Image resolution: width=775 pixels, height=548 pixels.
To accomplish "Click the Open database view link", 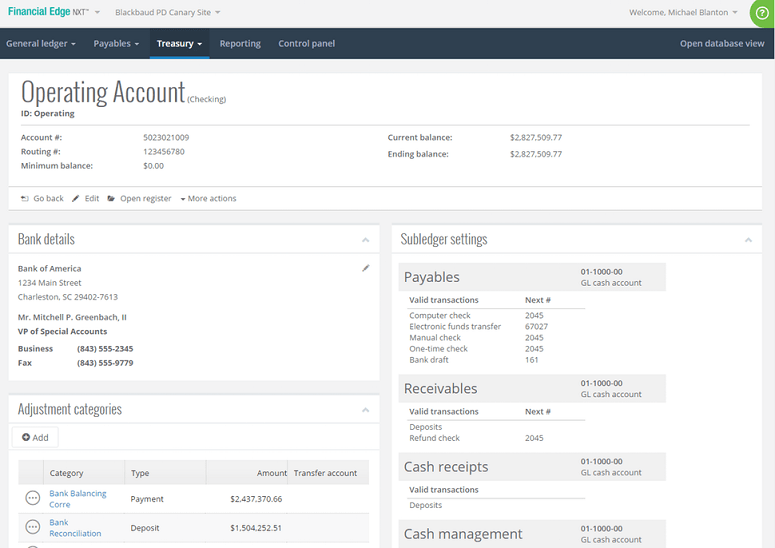I will [x=721, y=44].
